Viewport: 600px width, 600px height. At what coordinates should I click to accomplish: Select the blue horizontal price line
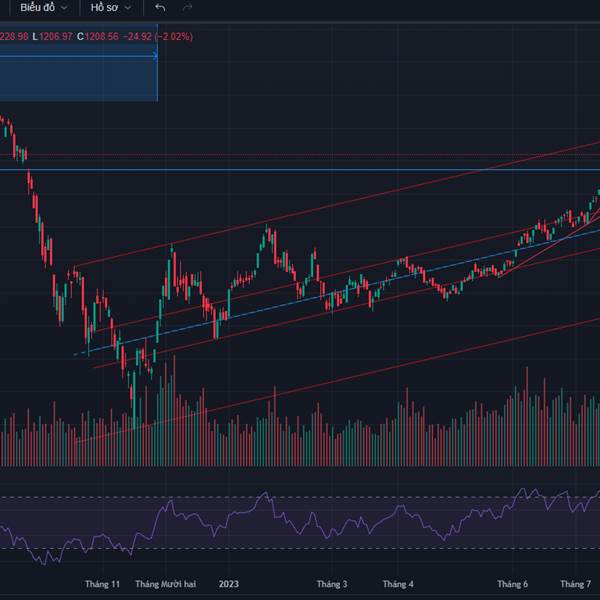pyautogui.click(x=300, y=170)
